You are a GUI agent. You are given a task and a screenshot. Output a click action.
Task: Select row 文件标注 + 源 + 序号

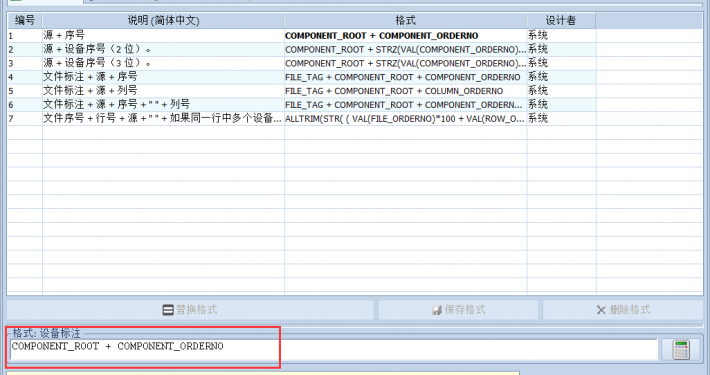(x=163, y=77)
